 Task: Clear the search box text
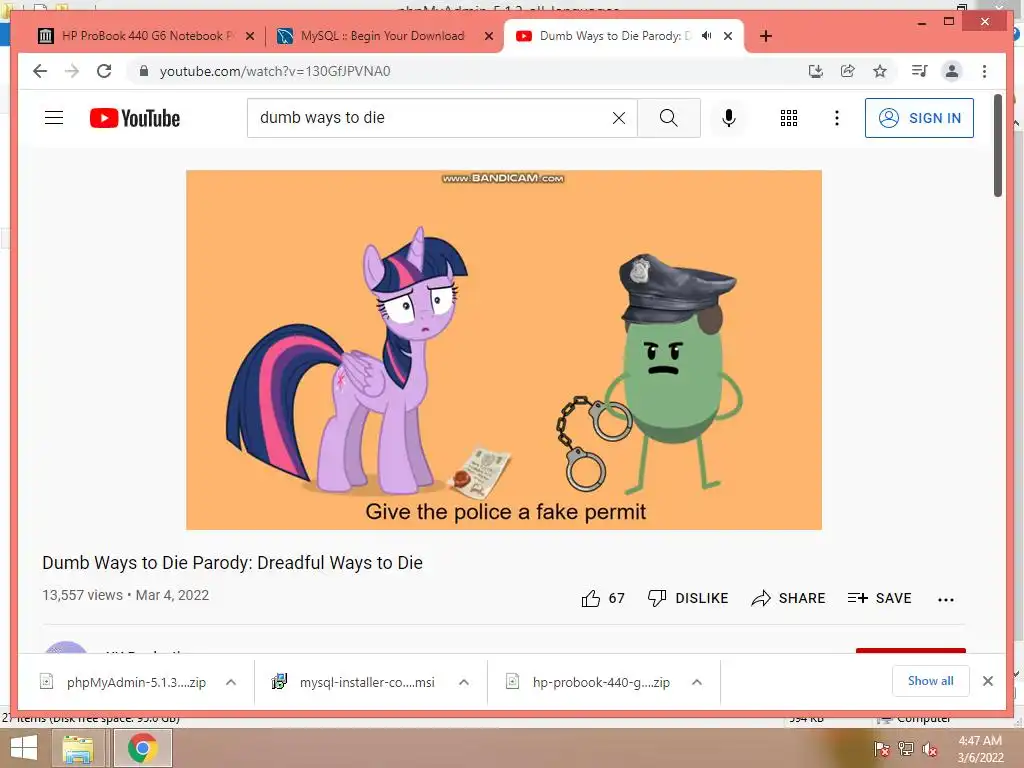pos(618,118)
